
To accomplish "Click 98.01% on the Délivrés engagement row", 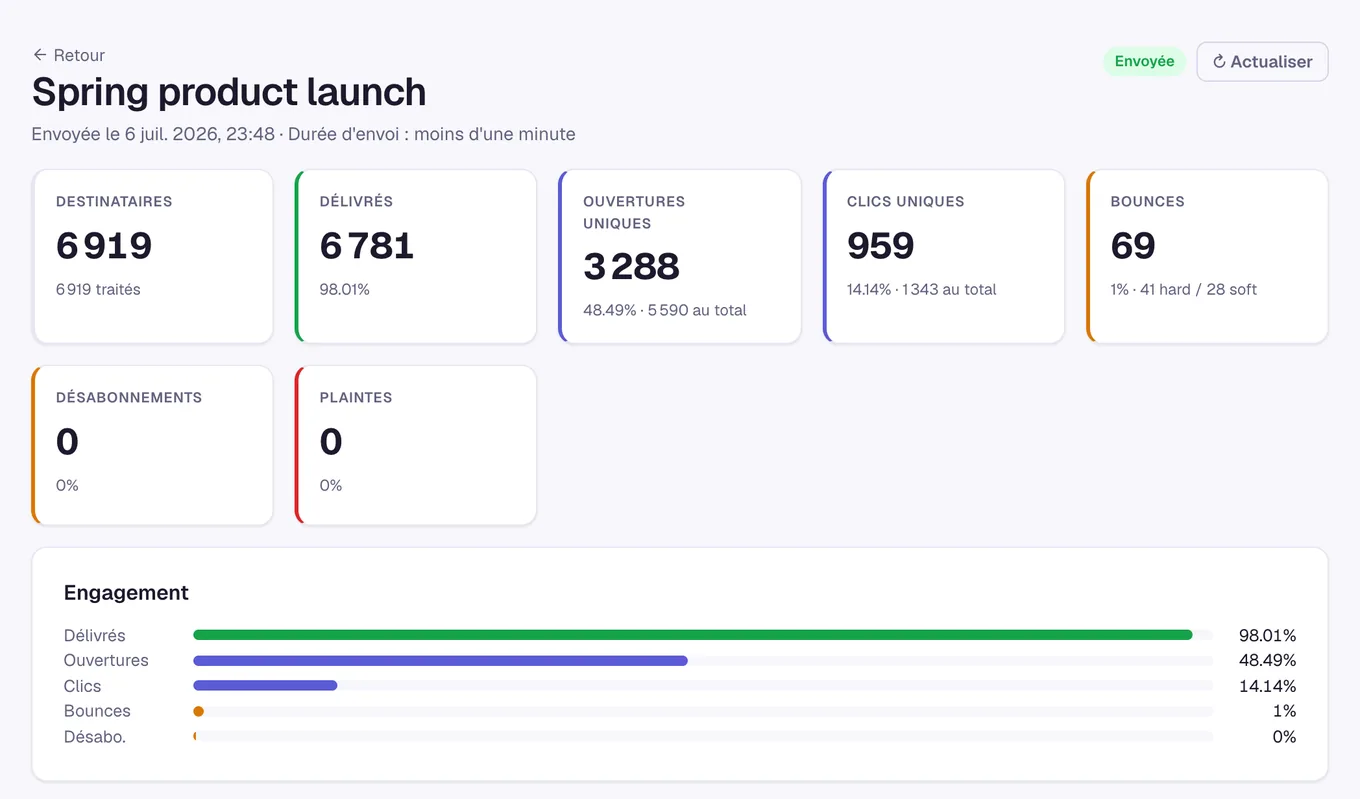I will point(1267,635).
